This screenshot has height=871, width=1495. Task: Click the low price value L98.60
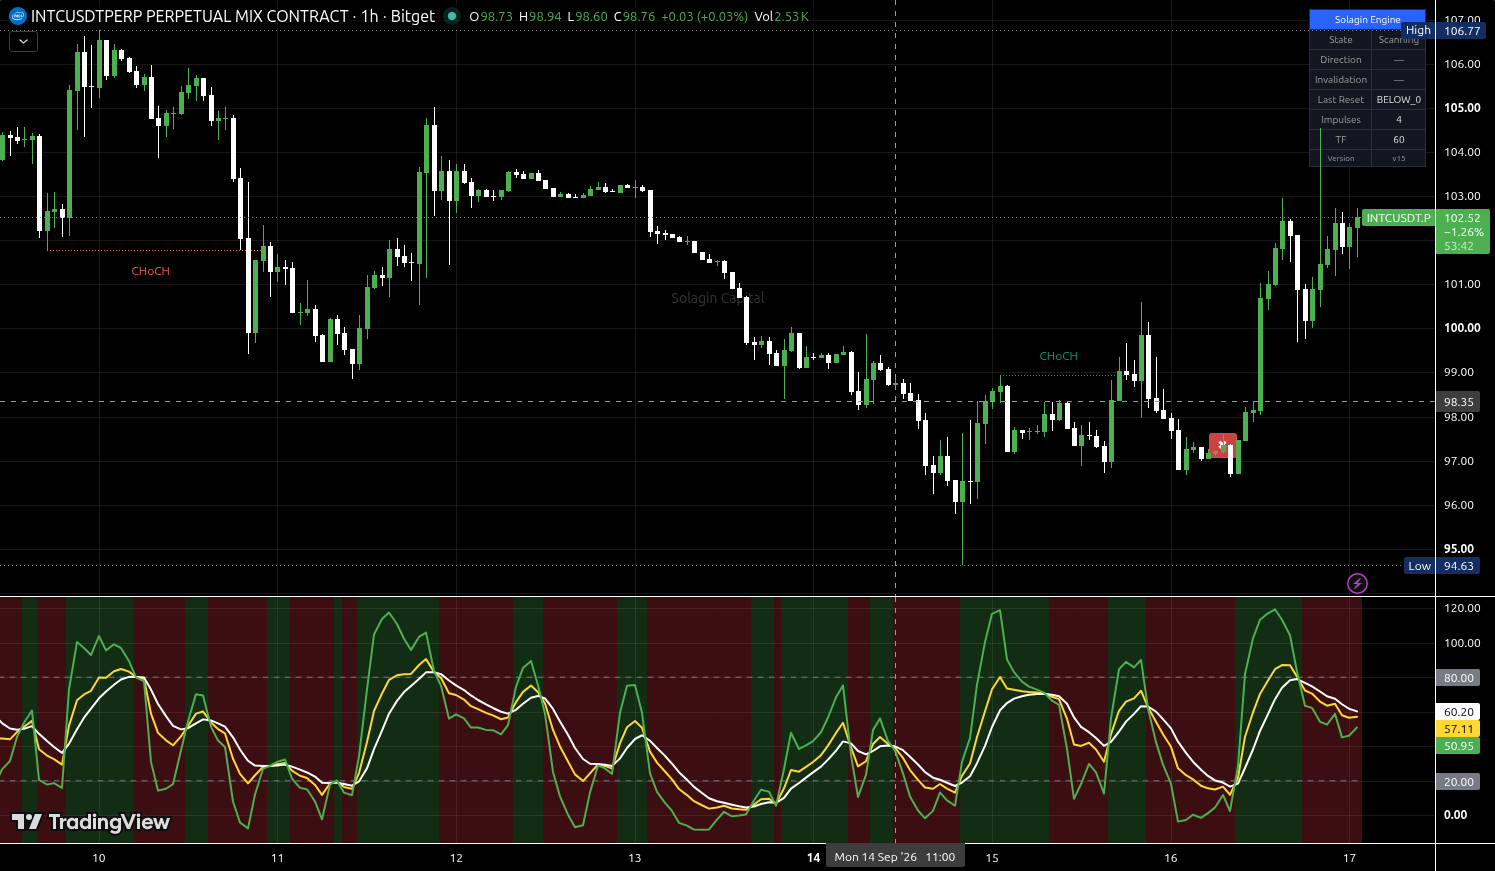[586, 17]
